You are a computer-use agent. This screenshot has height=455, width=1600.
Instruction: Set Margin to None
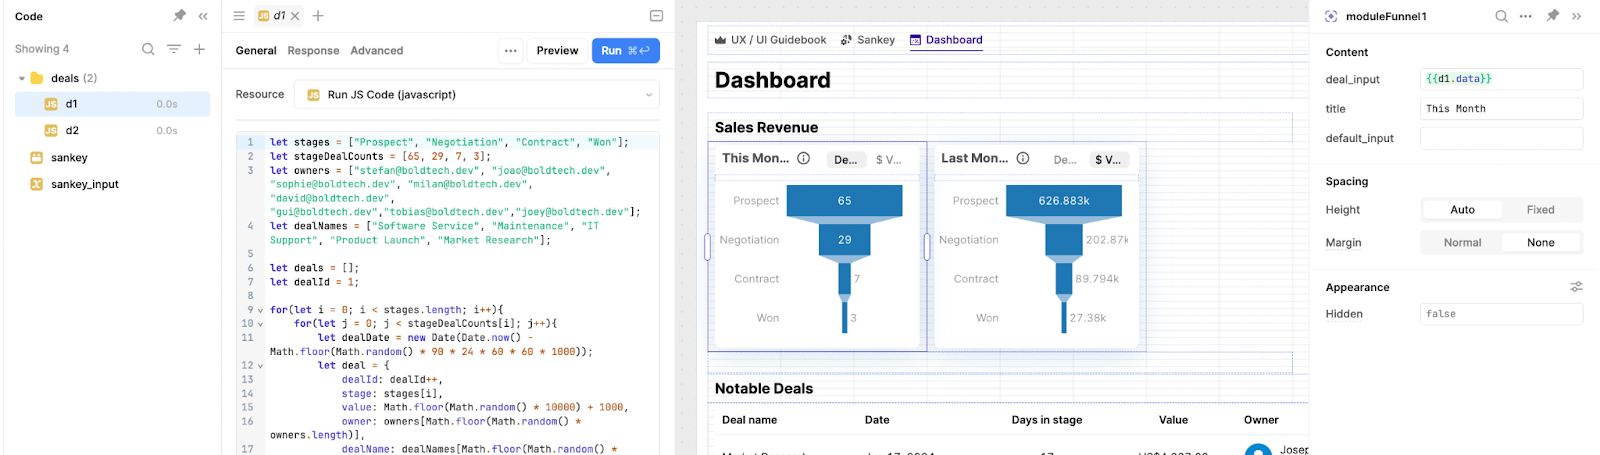(1540, 243)
